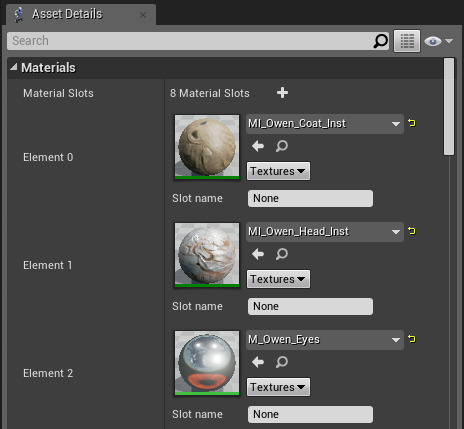Click the Material Slots property label
This screenshot has width=464, height=429.
click(58, 93)
